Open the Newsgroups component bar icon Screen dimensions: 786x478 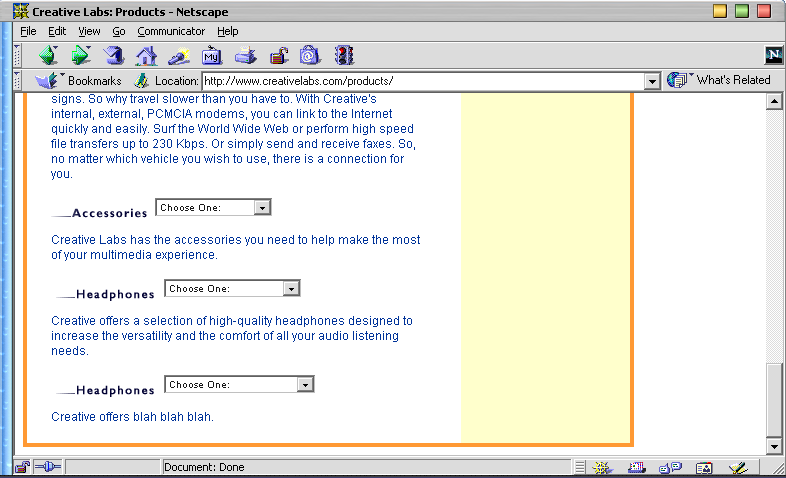point(670,467)
